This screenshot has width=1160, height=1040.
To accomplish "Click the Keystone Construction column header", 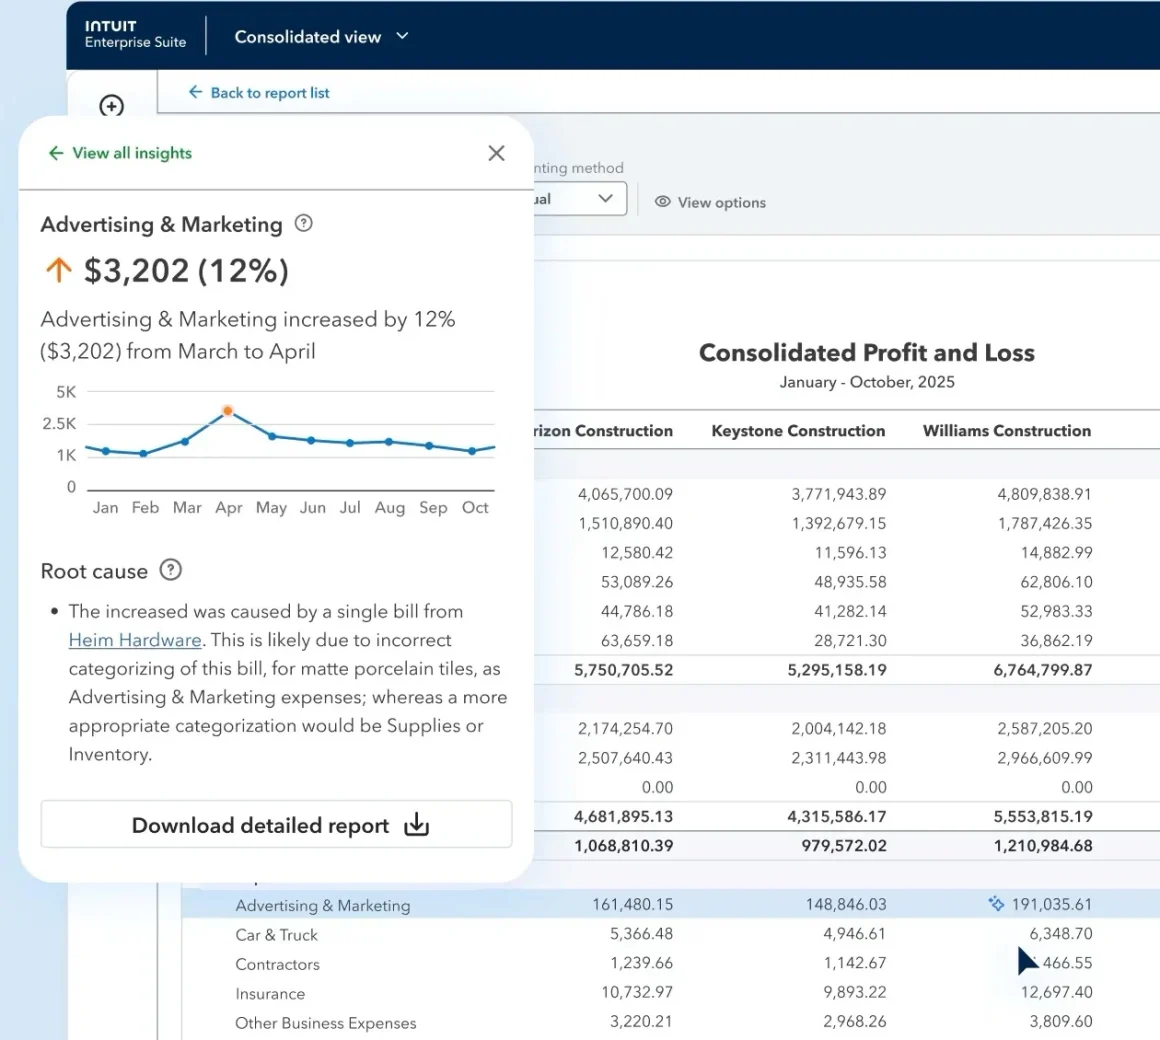I will click(798, 430).
